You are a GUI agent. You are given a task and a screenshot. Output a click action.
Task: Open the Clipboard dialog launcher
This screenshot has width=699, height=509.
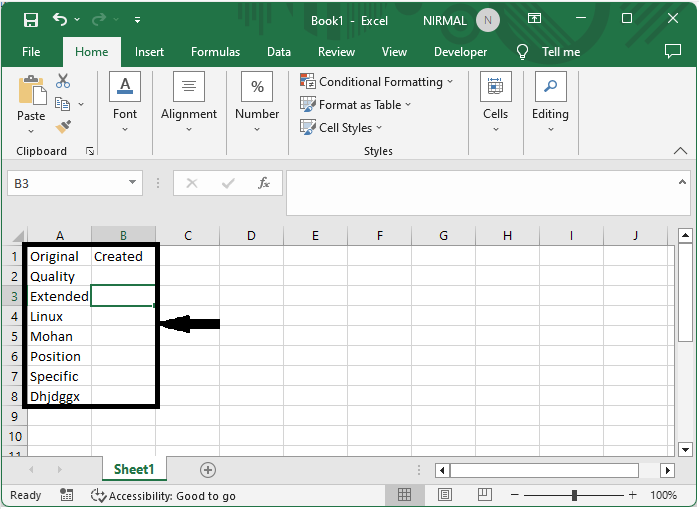click(90, 152)
